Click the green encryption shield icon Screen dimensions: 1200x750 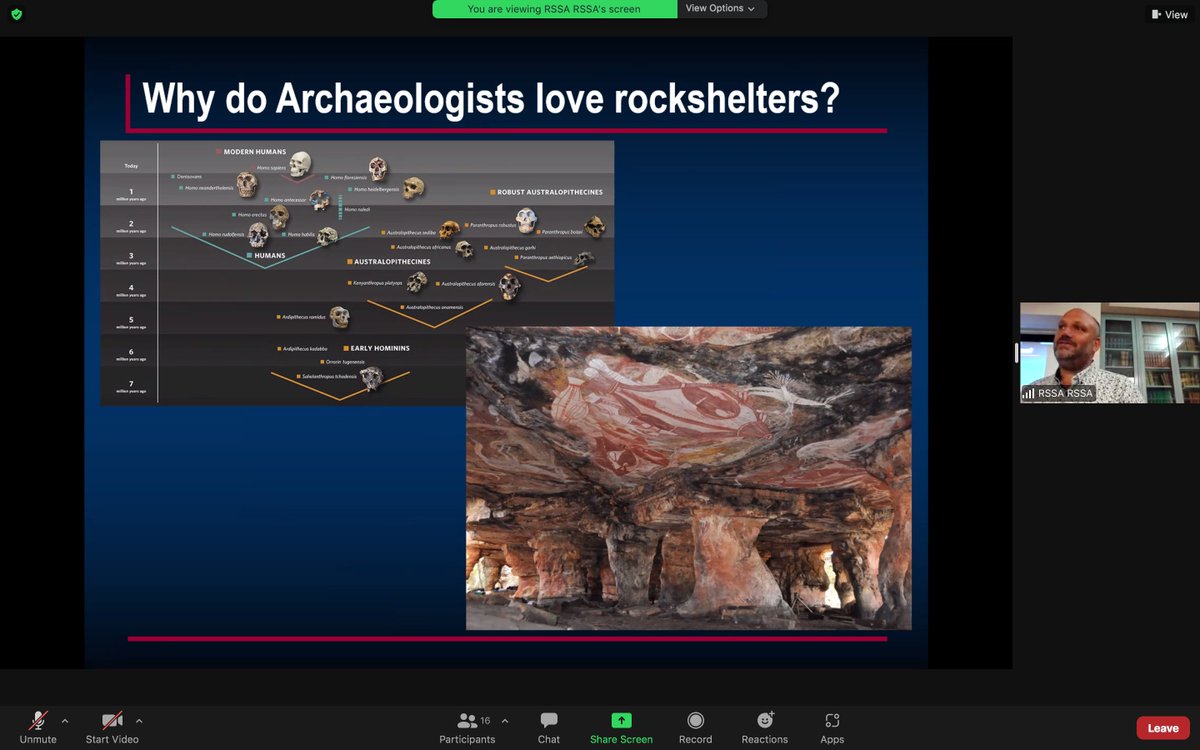pyautogui.click(x=16, y=14)
